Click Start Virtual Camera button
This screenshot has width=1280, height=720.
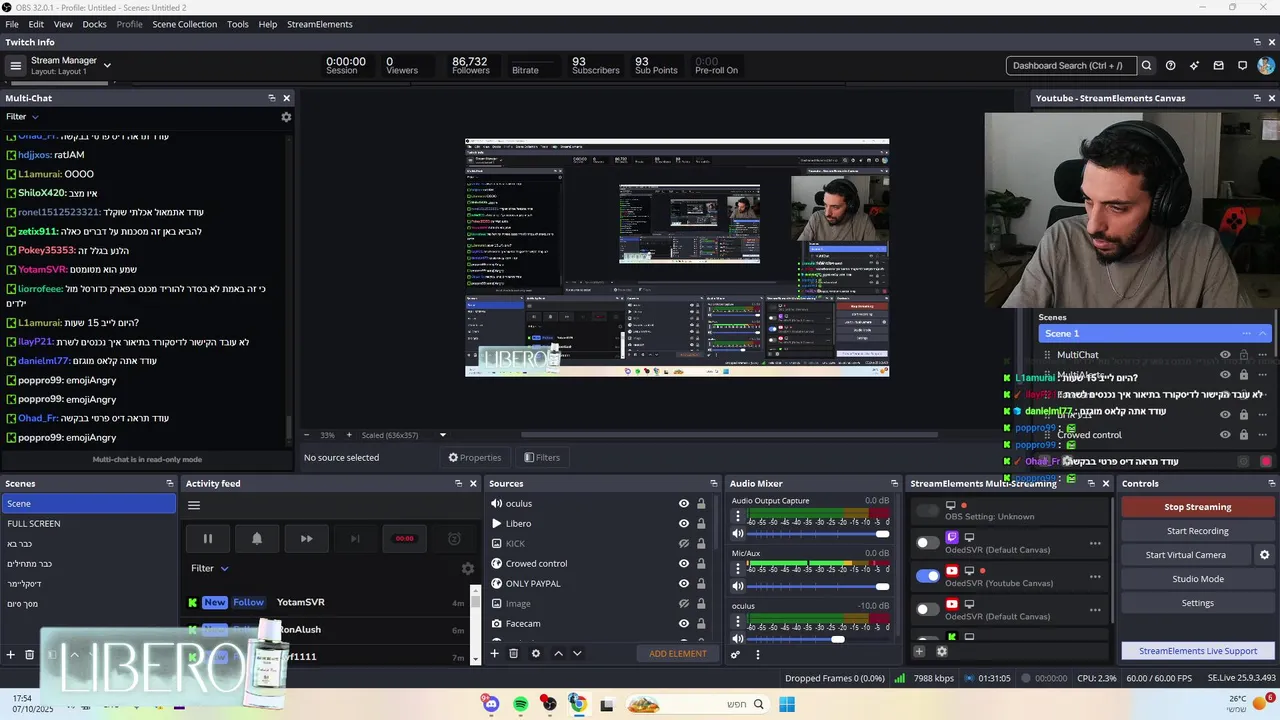1185,555
